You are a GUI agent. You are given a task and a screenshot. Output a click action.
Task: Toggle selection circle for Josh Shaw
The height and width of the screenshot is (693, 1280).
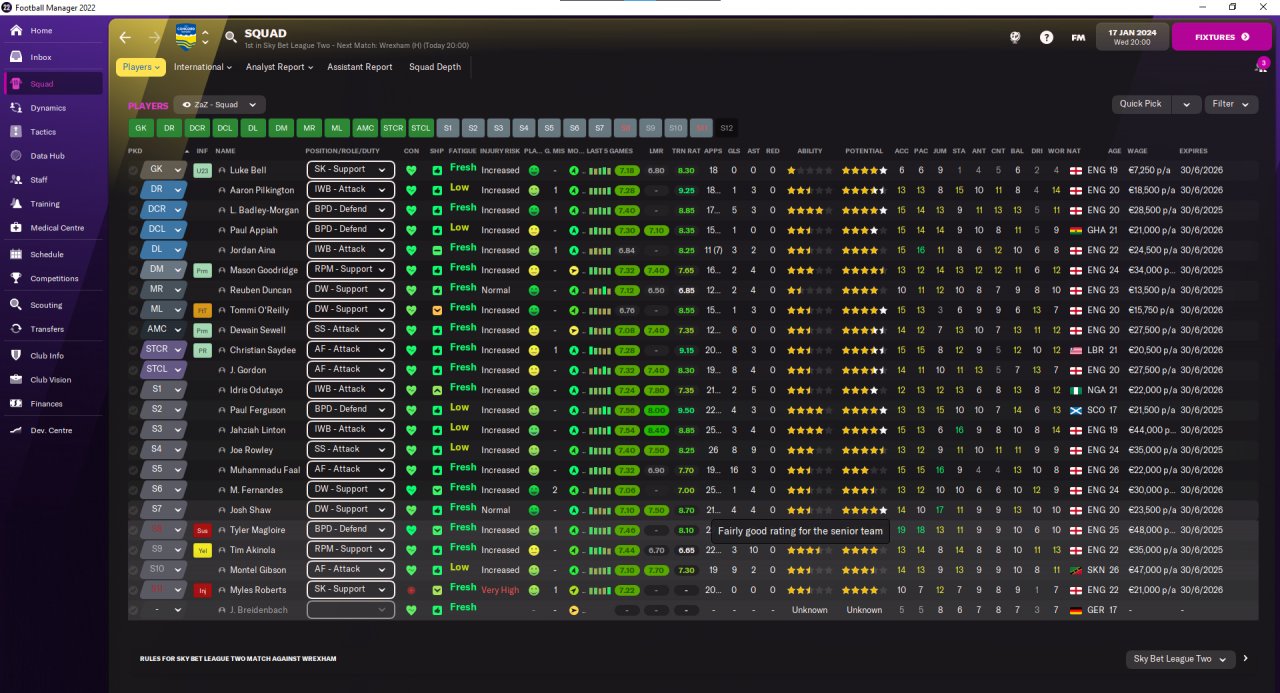(x=134, y=510)
